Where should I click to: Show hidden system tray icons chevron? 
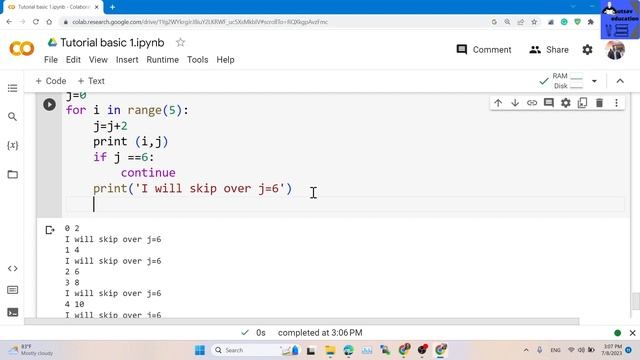tap(526, 350)
